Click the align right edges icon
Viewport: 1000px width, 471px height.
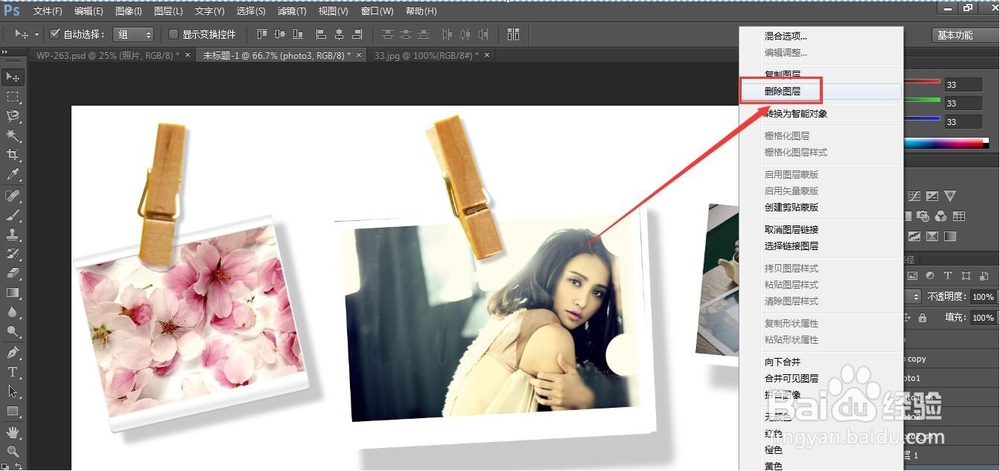(x=357, y=34)
